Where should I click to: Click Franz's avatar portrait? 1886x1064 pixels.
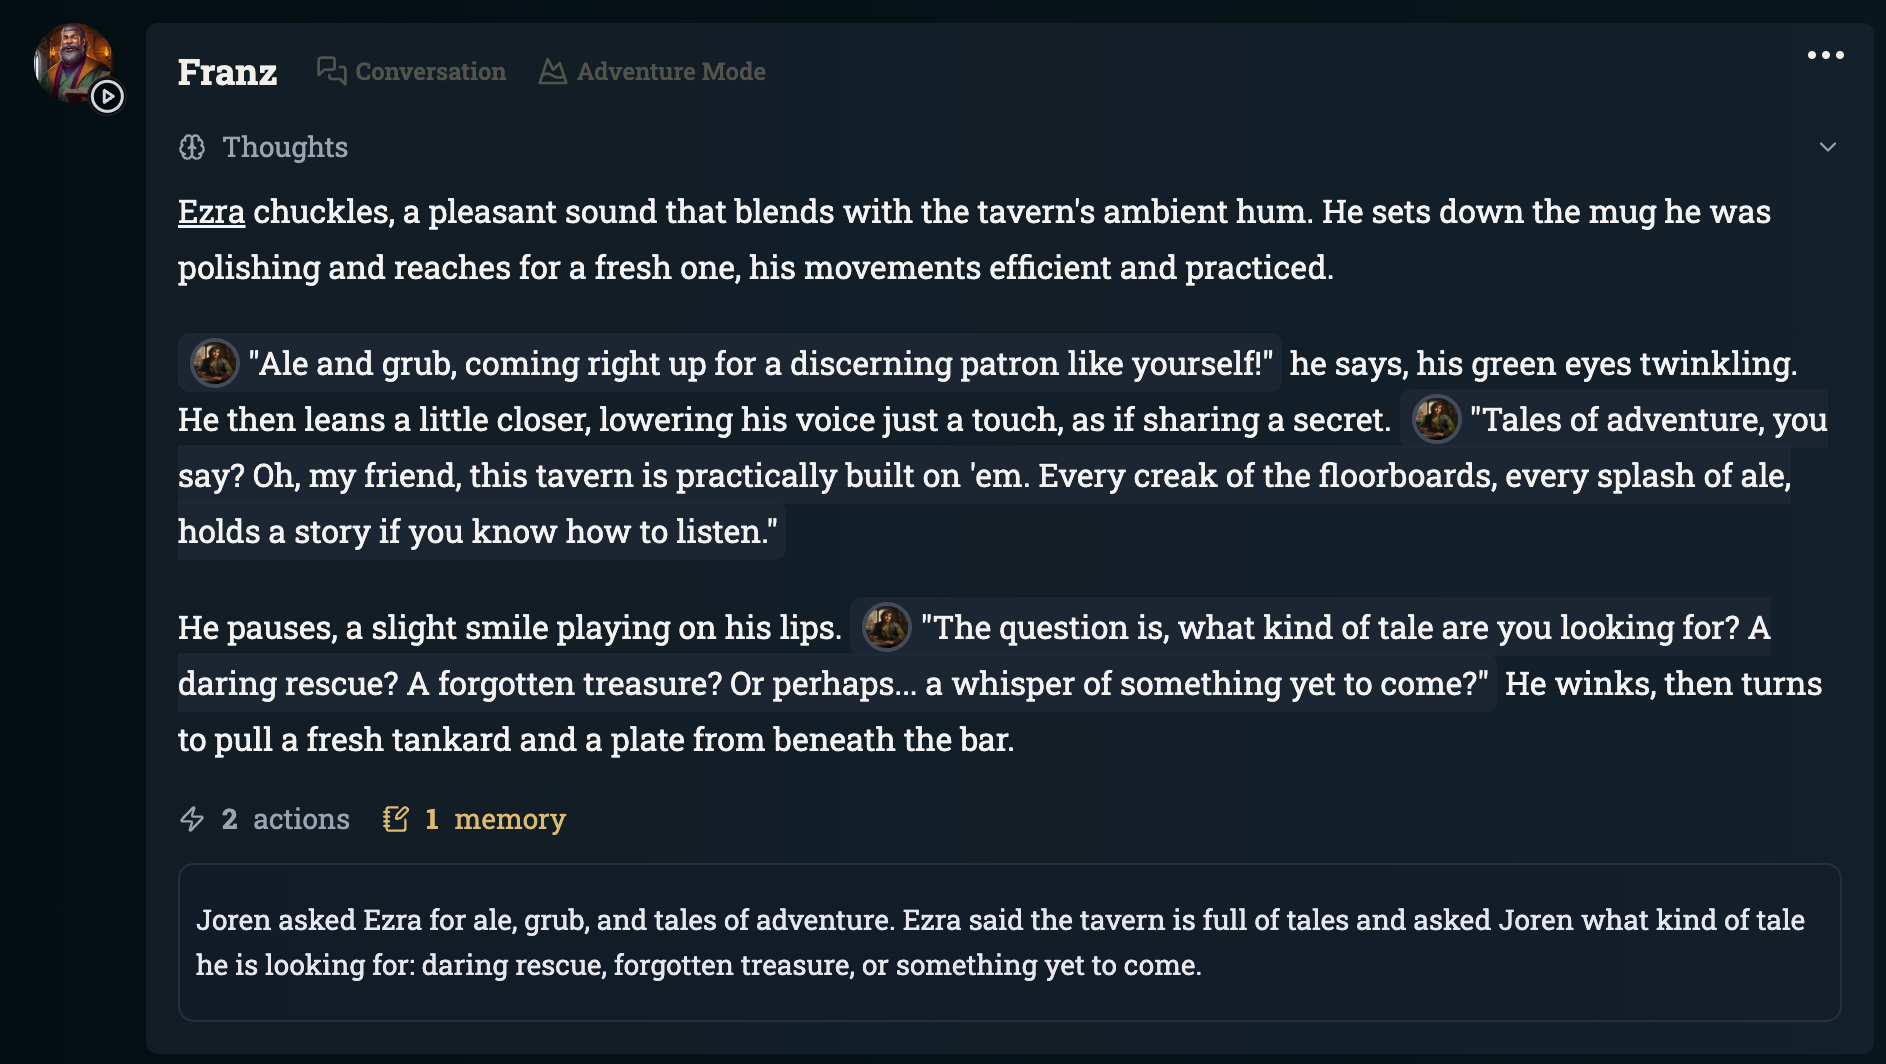coord(69,58)
